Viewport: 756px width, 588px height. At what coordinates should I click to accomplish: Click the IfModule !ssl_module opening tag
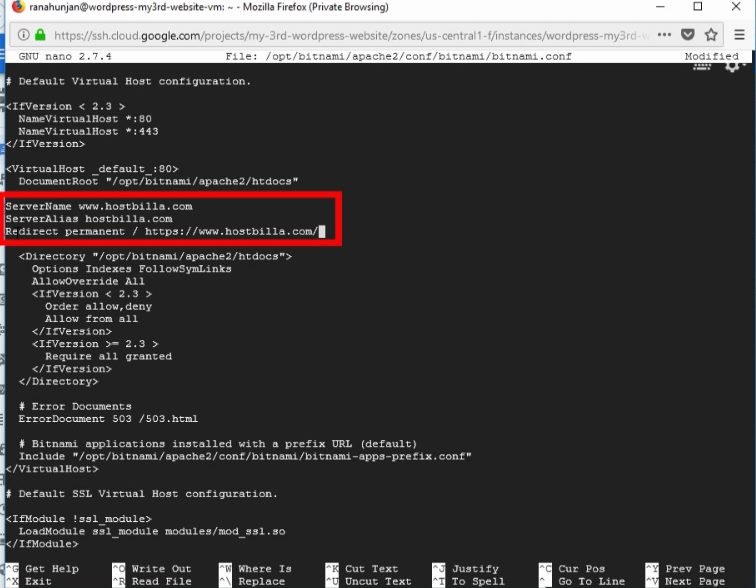tap(79, 519)
